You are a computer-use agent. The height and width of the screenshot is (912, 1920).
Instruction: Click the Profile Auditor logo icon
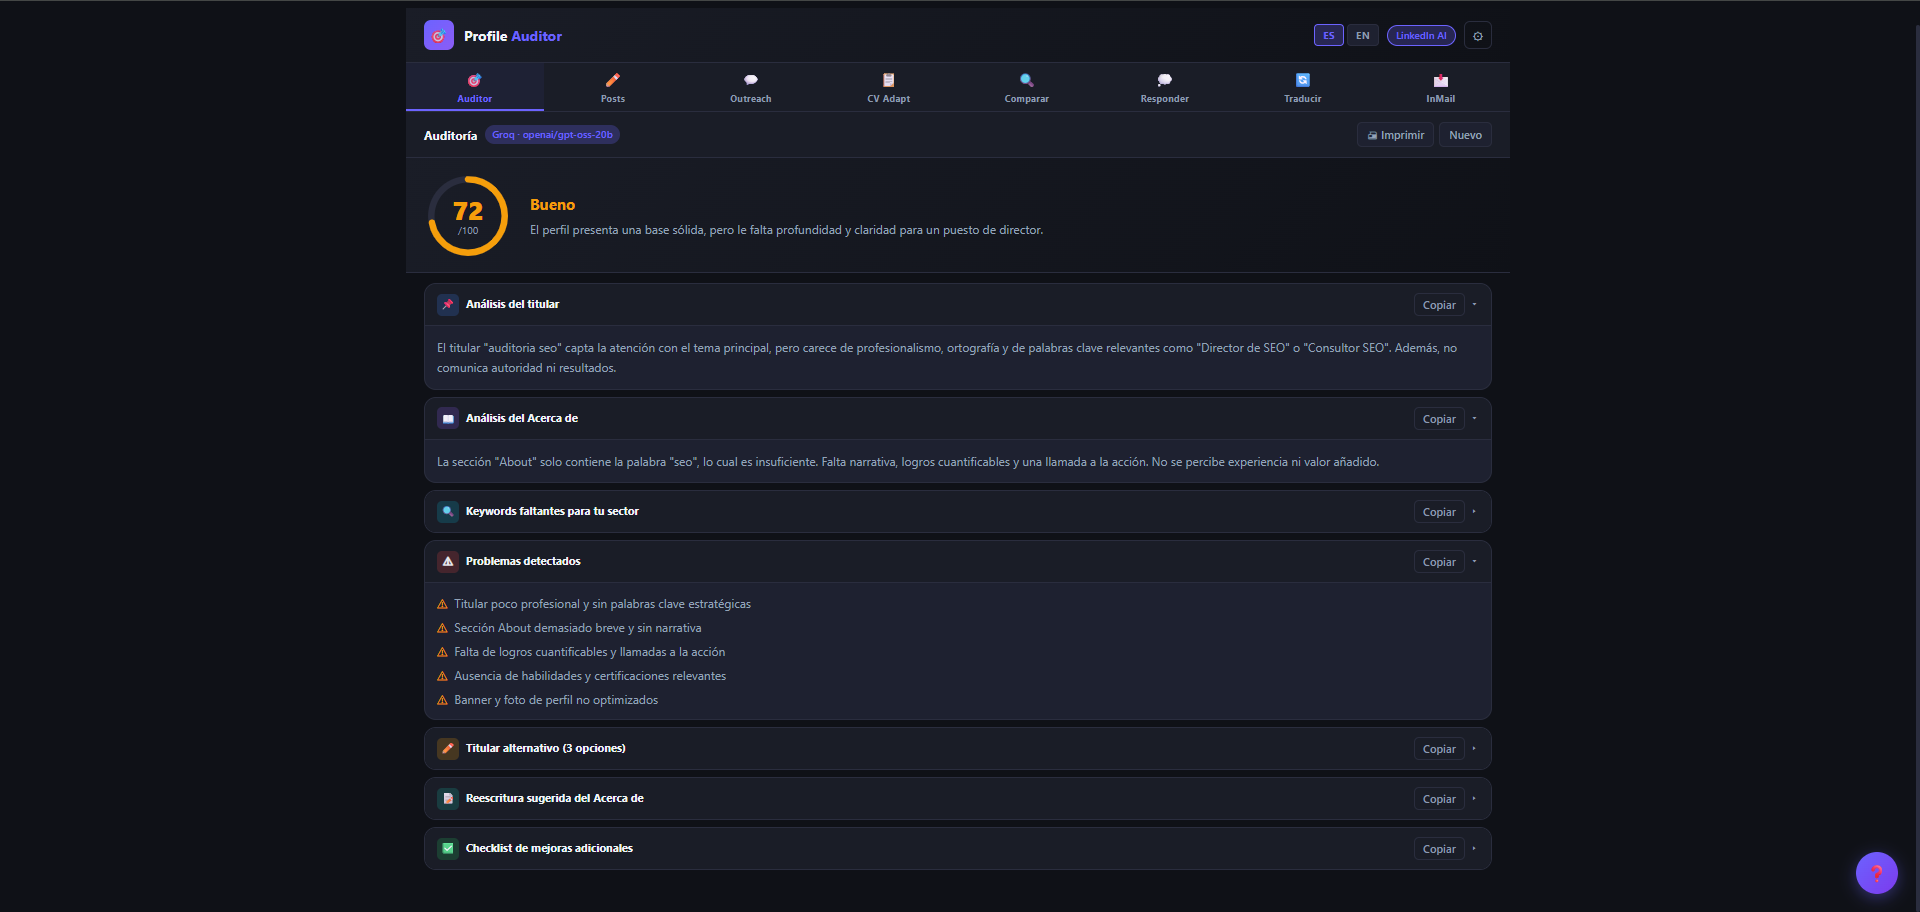[439, 36]
